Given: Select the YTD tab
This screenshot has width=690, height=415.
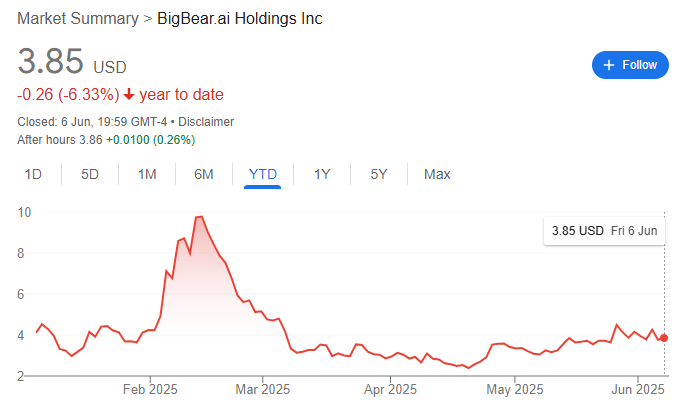Looking at the screenshot, I should [x=262, y=174].
